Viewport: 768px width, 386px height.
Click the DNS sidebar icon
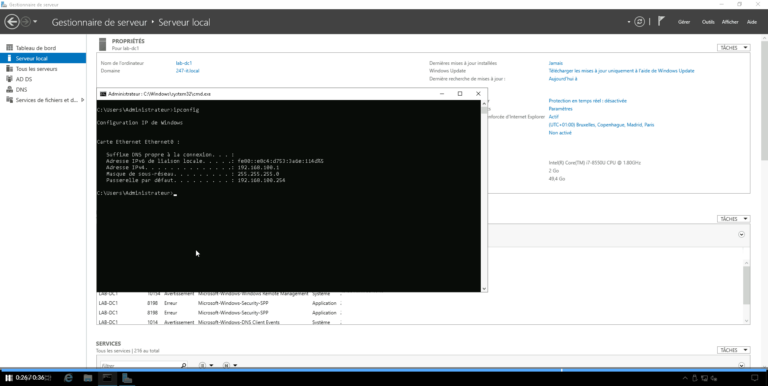tap(9, 89)
